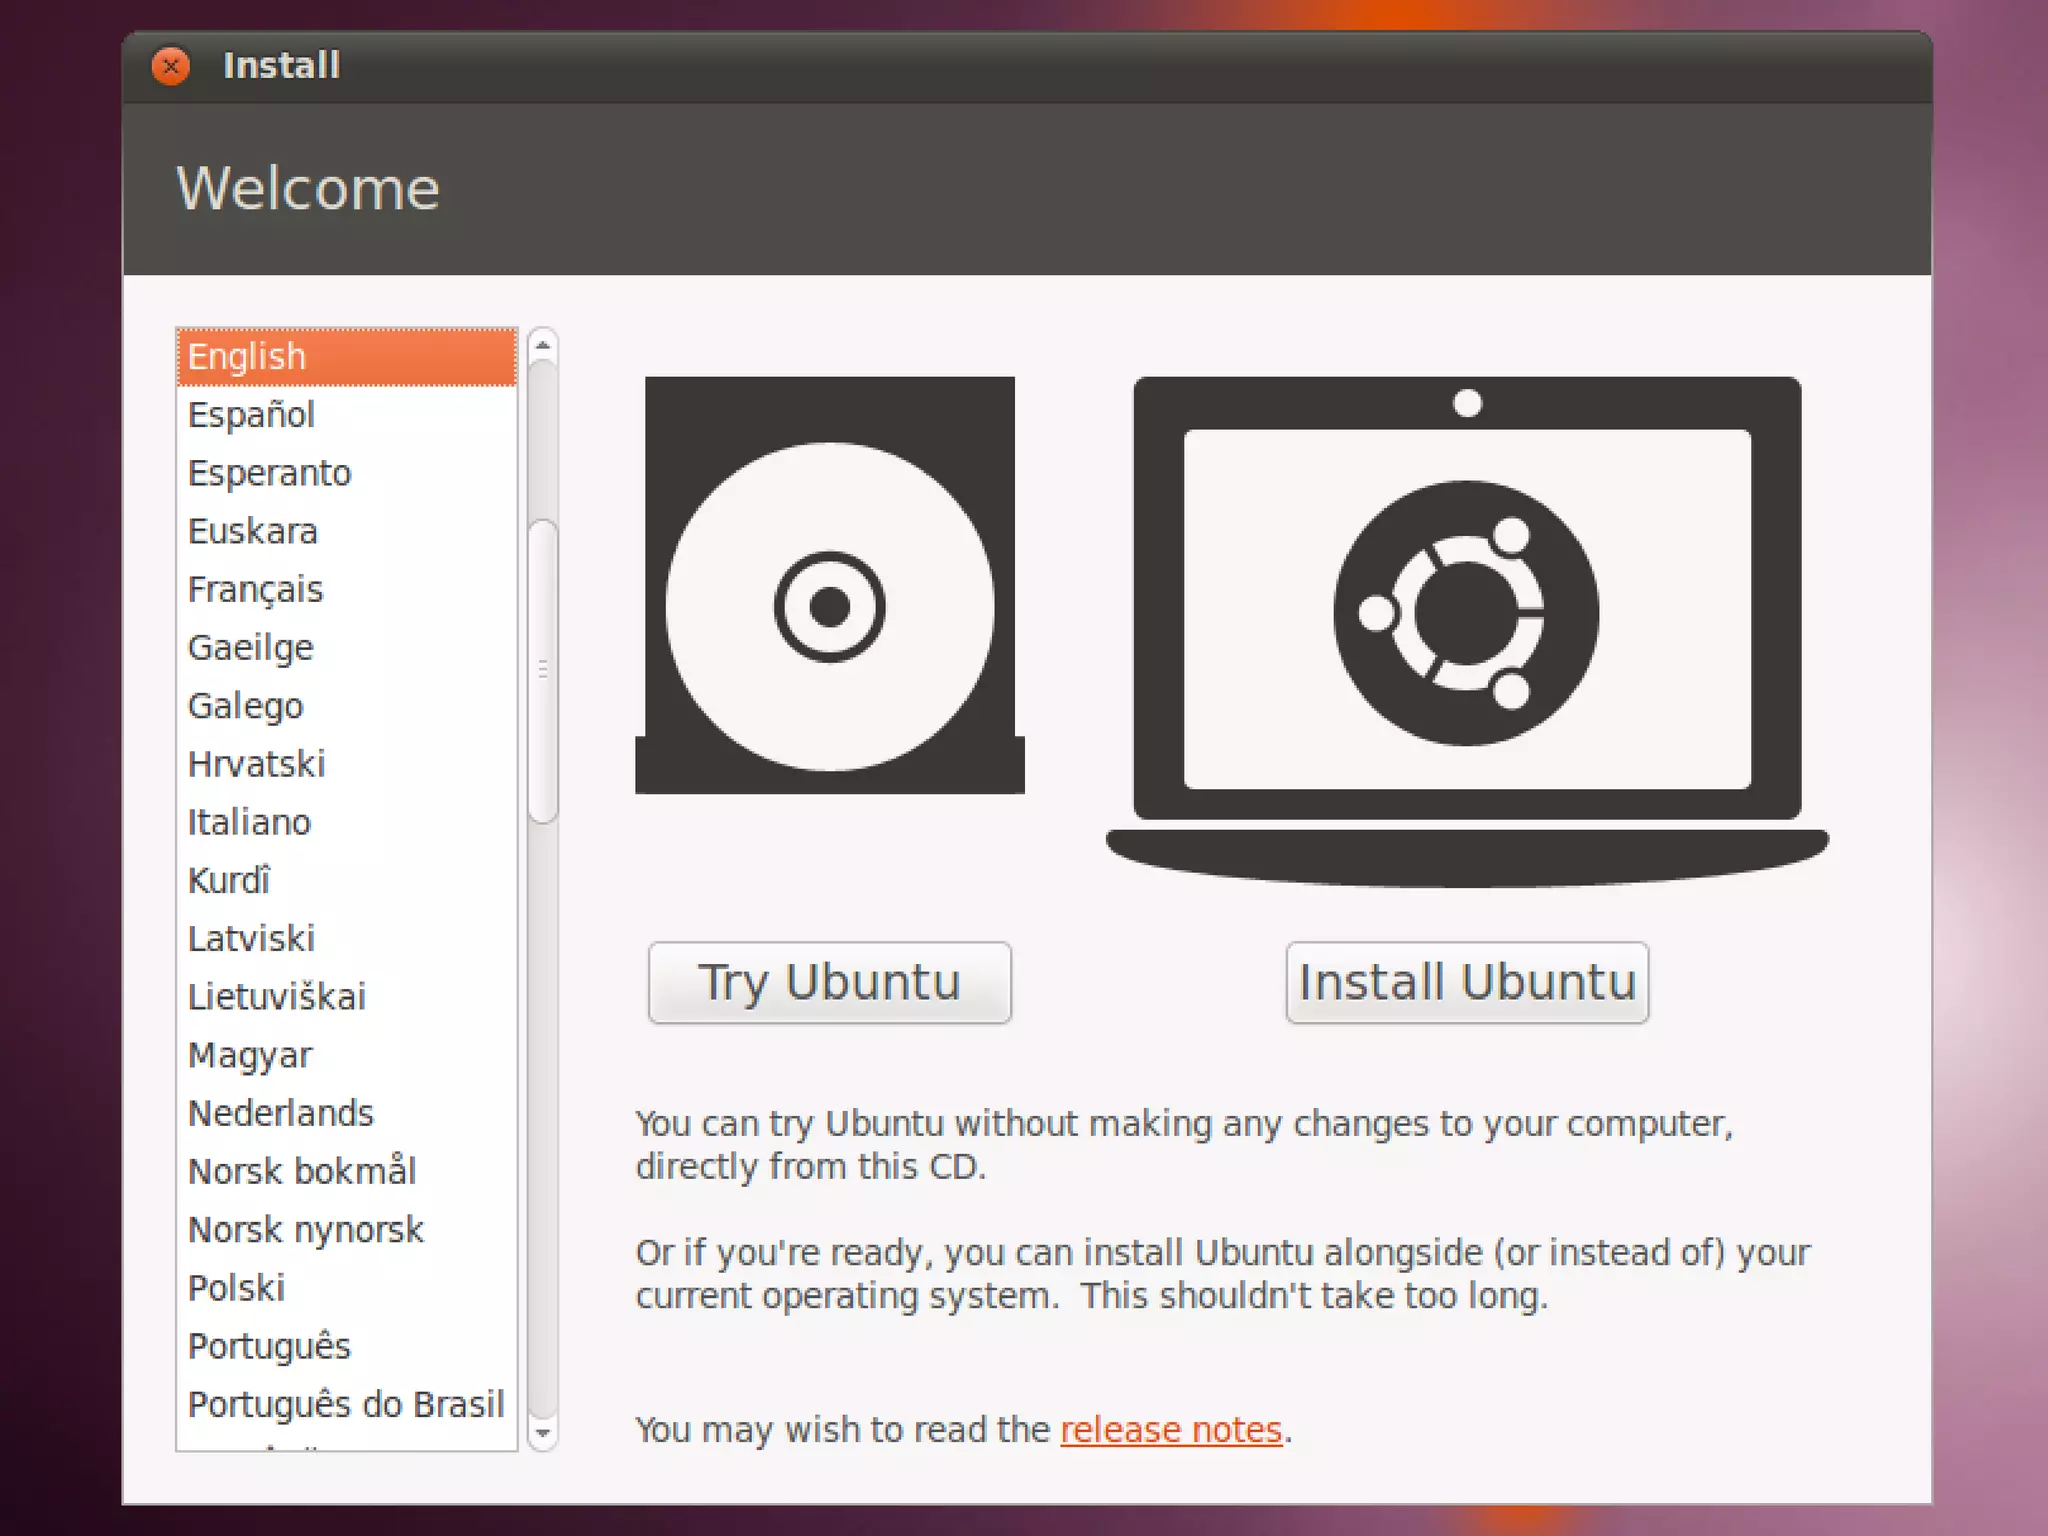Select Hrvatski from the language list

[x=257, y=765]
